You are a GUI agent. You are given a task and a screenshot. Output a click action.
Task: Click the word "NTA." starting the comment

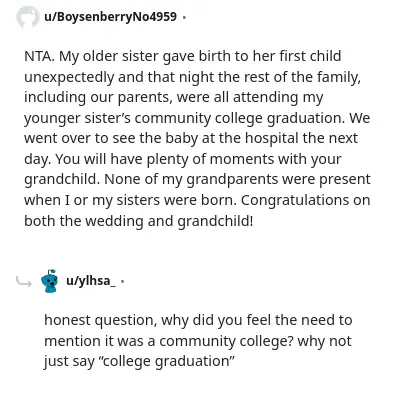39,56
